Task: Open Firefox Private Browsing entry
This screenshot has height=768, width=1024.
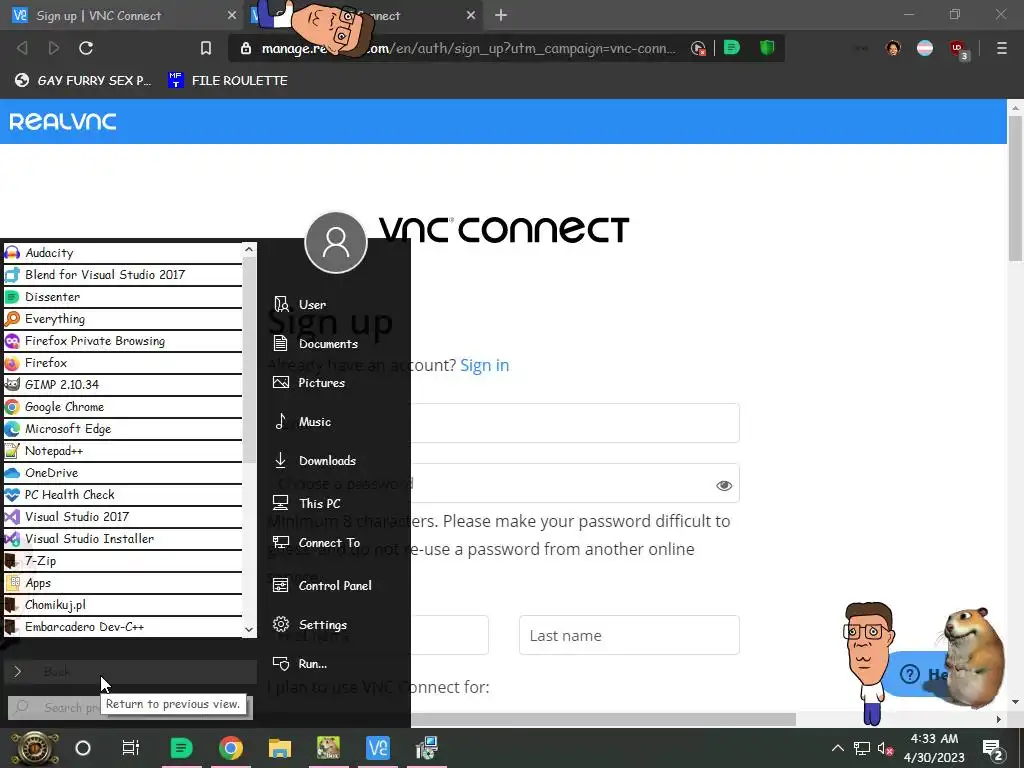Action: [x=123, y=341]
